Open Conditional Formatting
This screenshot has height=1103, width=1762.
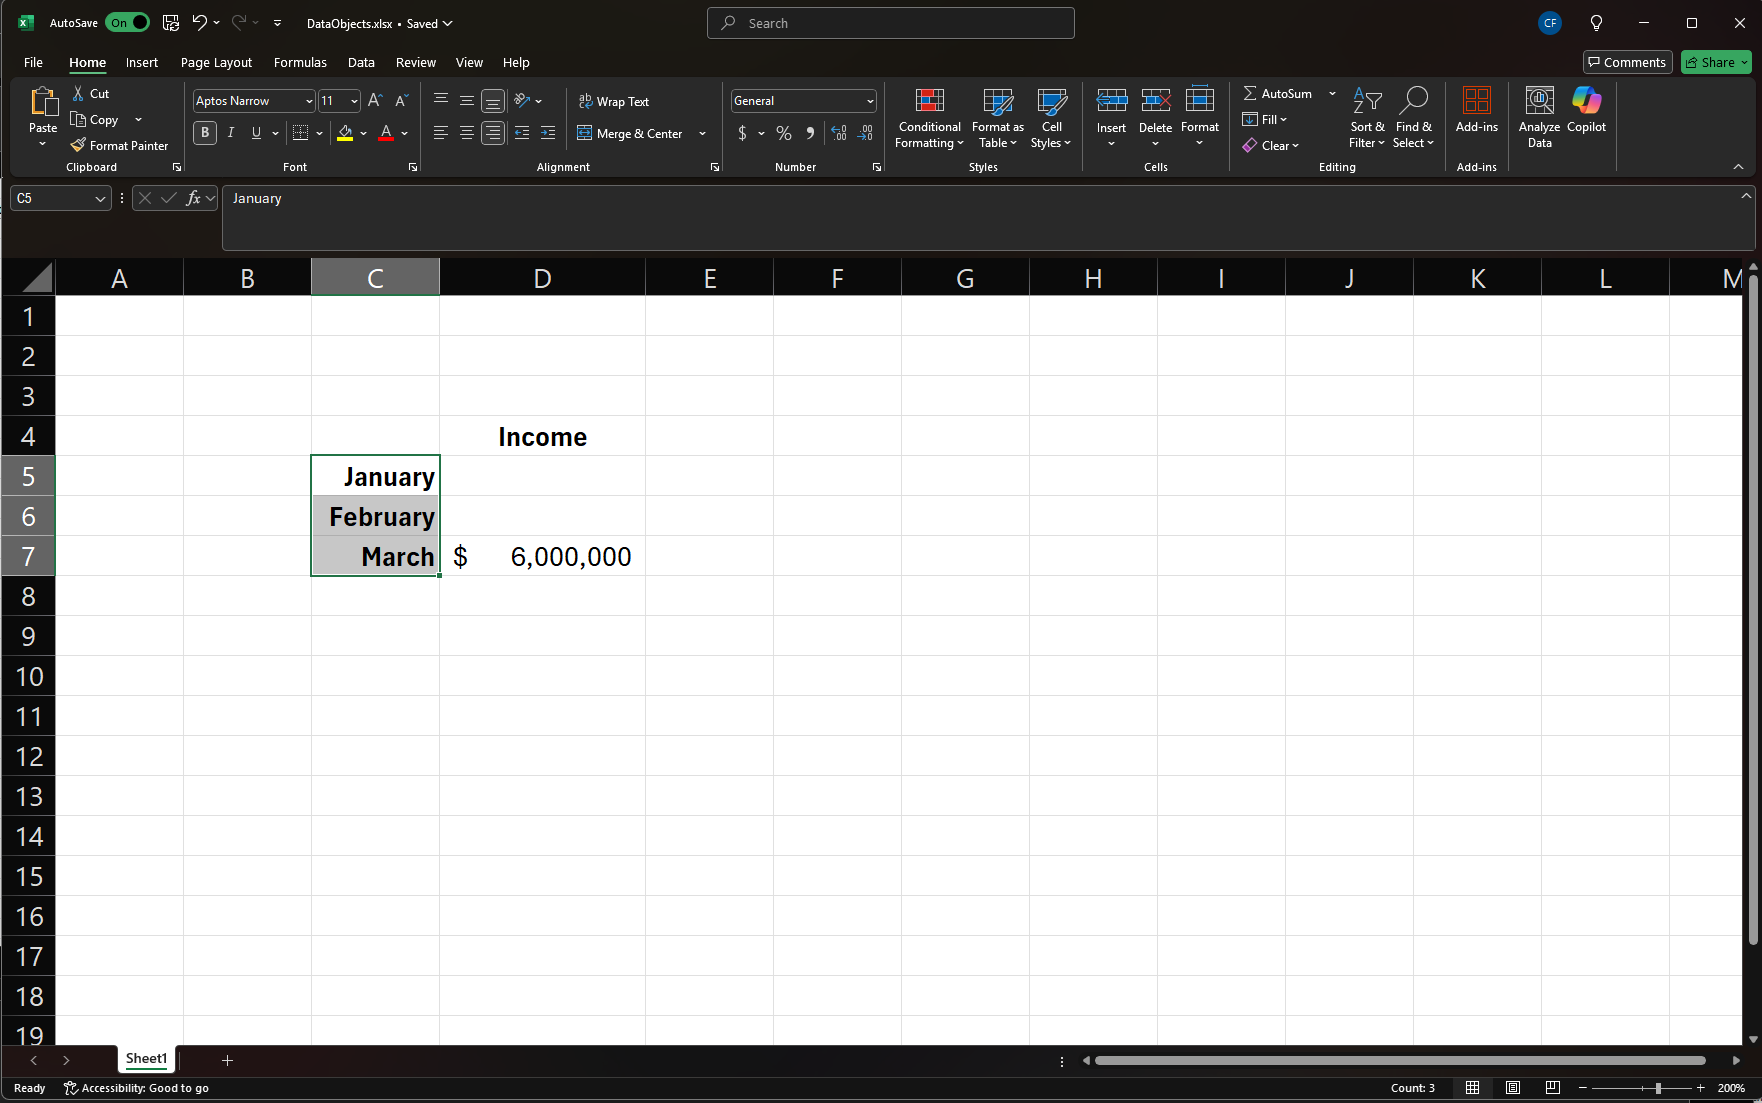pyautogui.click(x=930, y=118)
